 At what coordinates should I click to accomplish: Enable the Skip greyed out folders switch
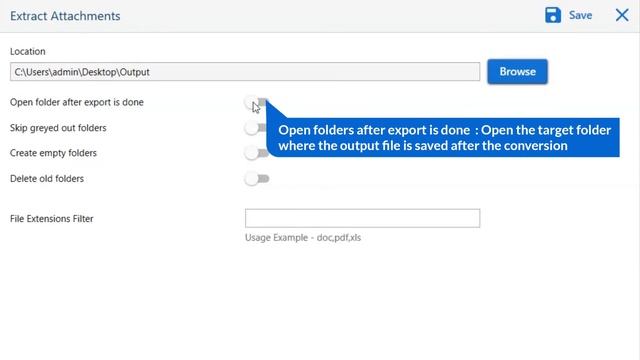[x=256, y=128]
